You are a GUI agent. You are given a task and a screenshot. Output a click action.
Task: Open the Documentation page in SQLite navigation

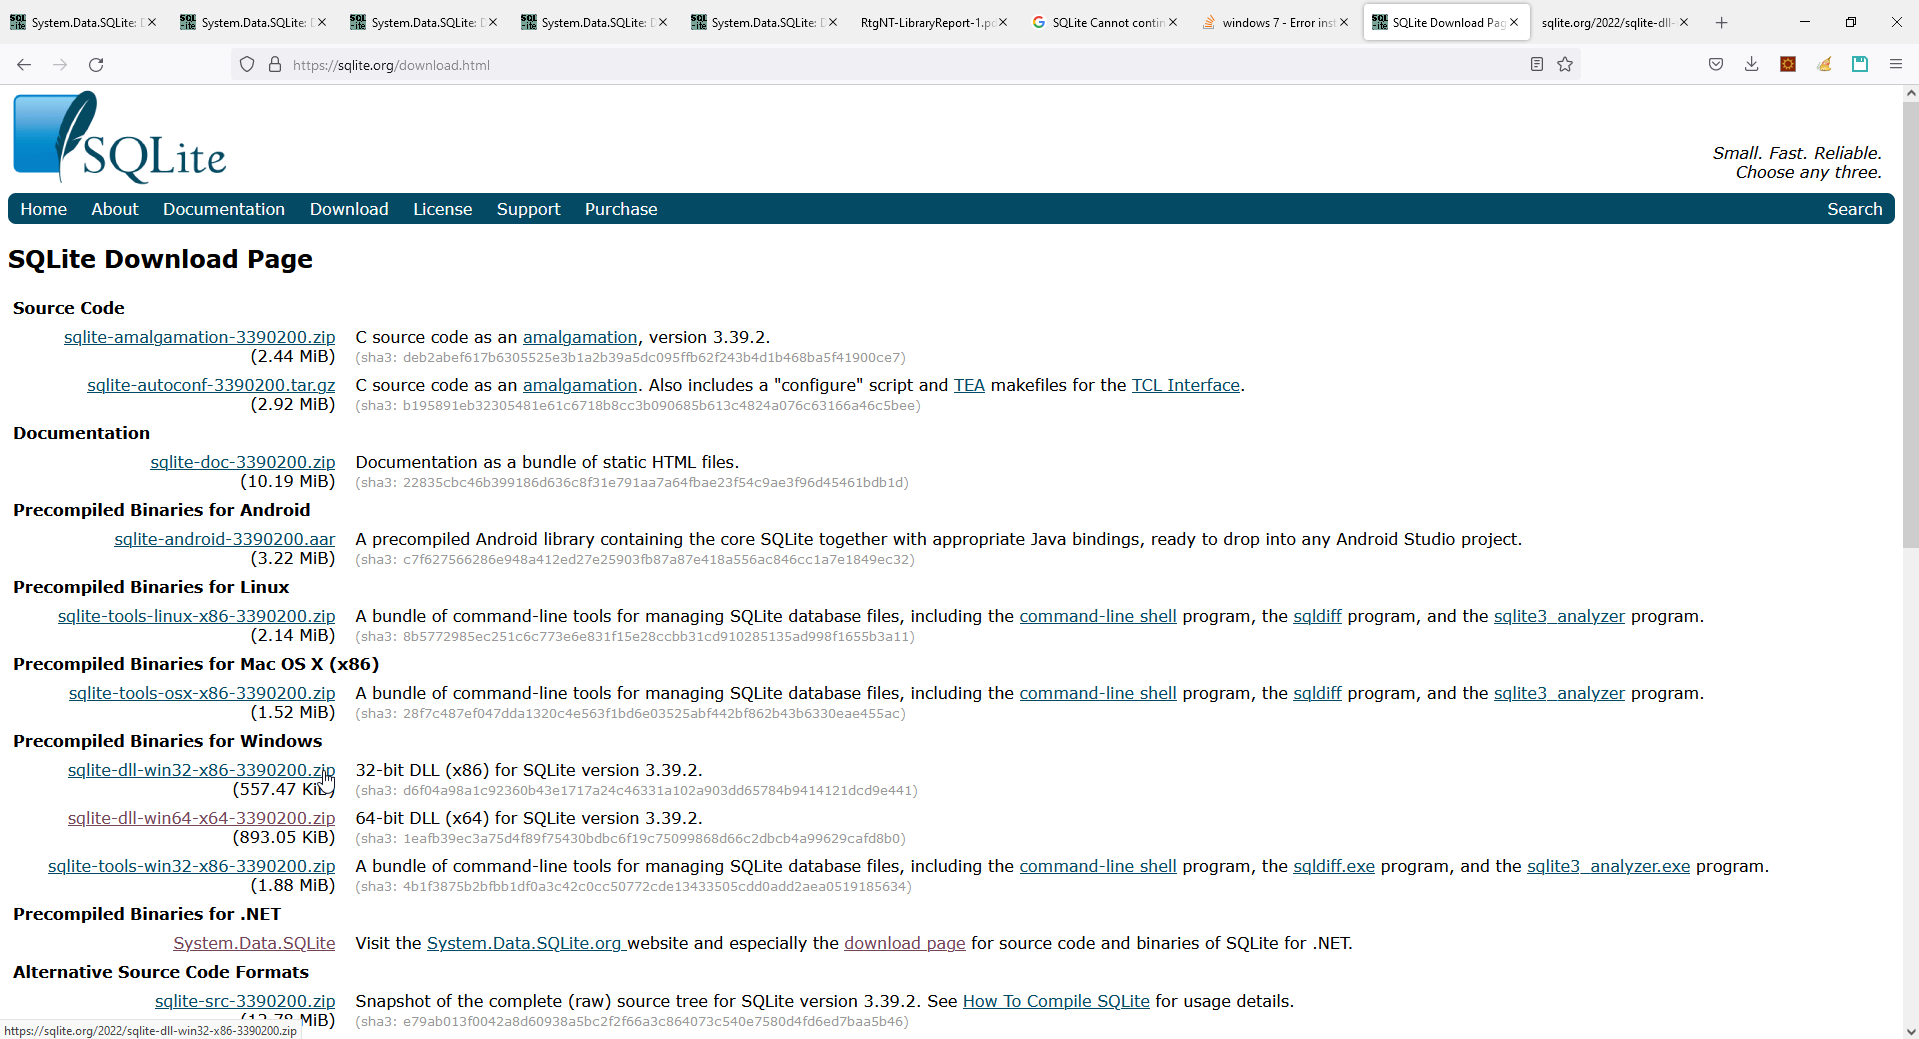click(223, 209)
